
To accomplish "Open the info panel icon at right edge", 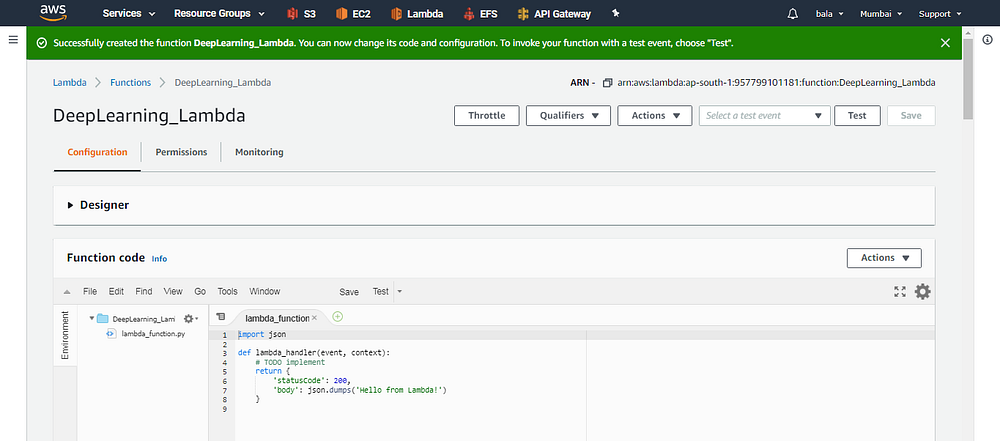I will pyautogui.click(x=987, y=40).
